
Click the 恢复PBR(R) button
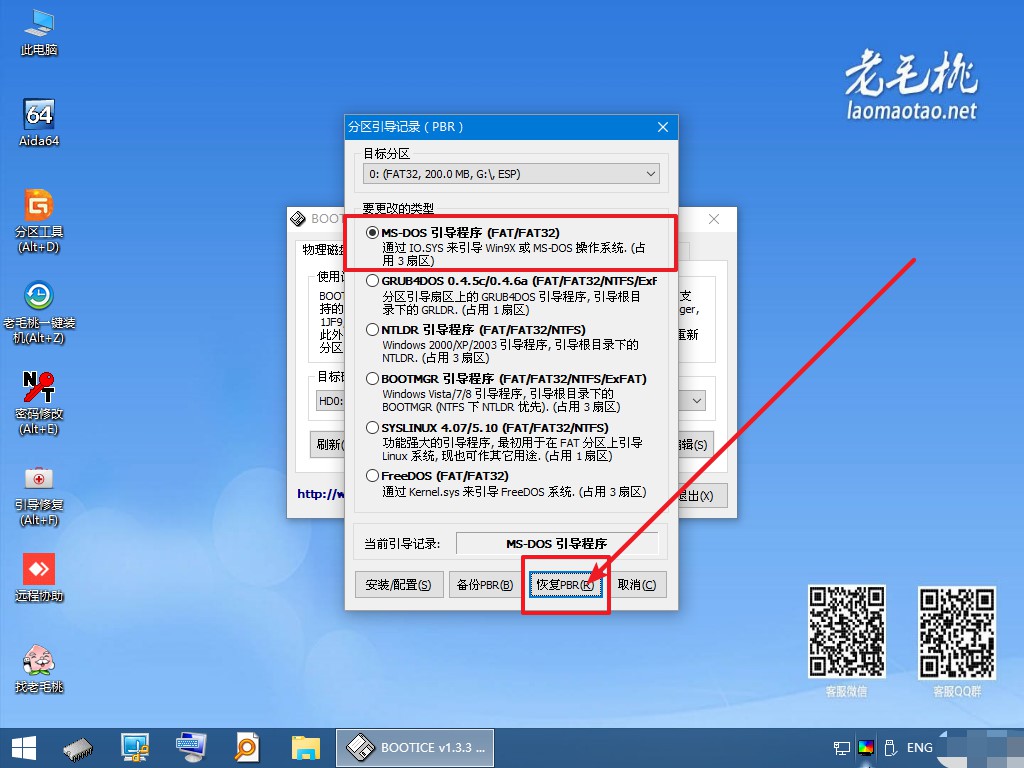[x=566, y=584]
